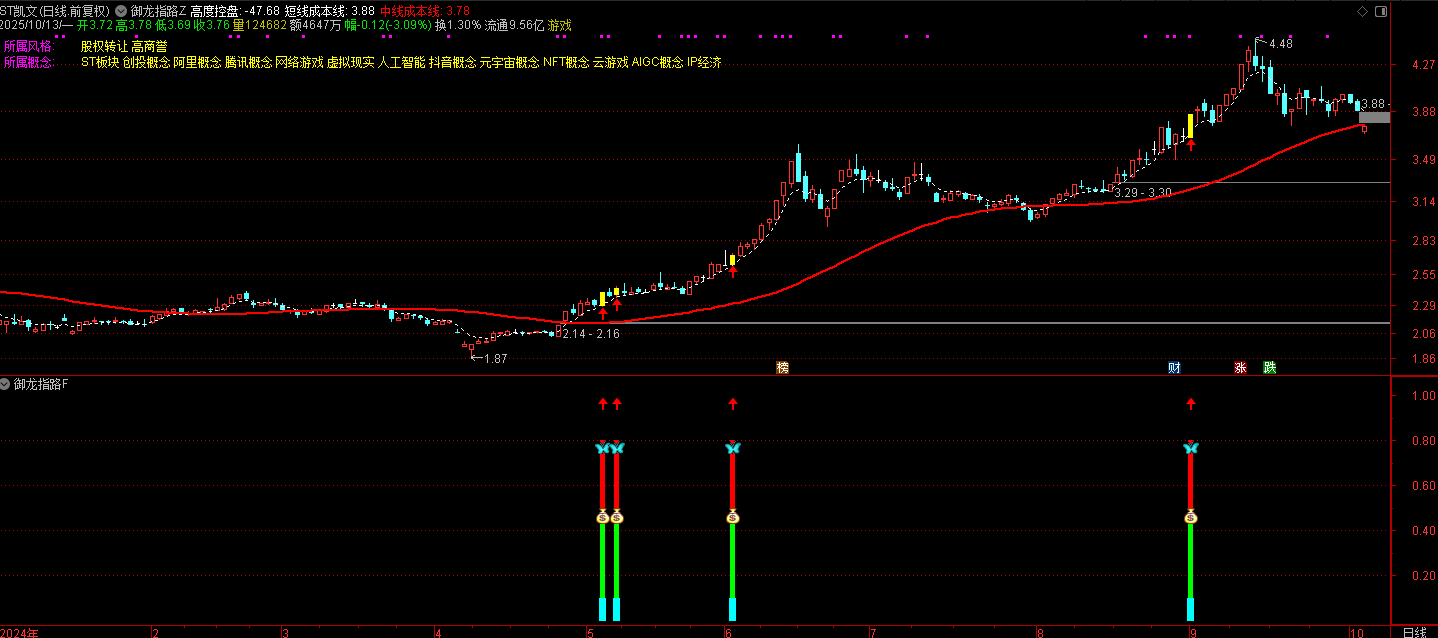Click the 游戏 industry link in header
This screenshot has height=638, width=1438.
point(559,25)
